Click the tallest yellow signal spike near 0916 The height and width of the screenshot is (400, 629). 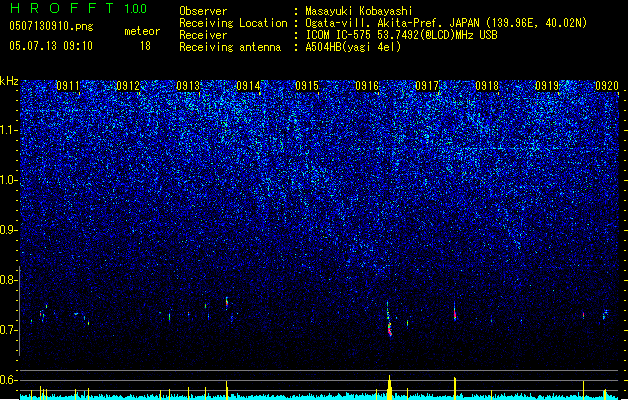coord(389,388)
